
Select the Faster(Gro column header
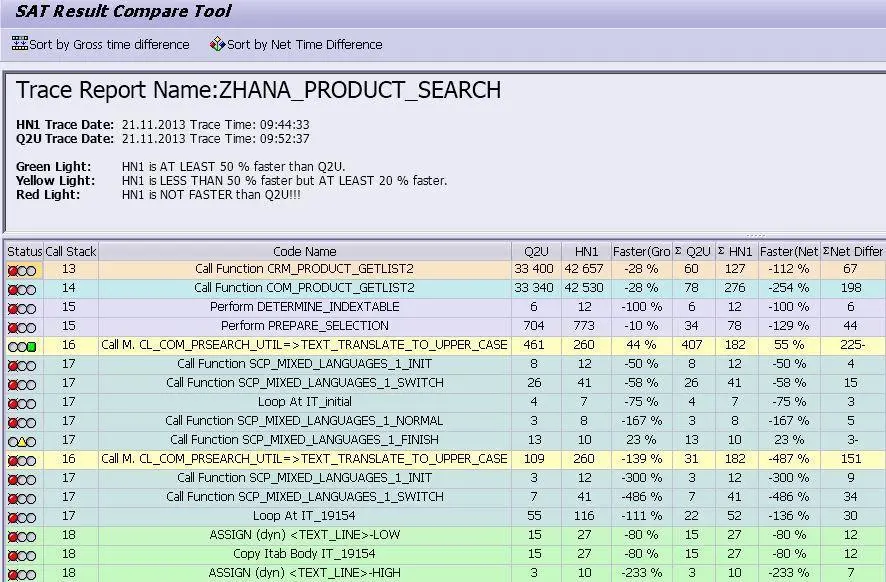(641, 251)
